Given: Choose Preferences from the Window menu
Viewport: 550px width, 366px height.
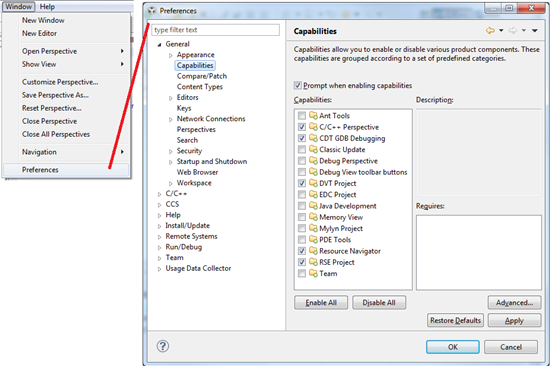Looking at the screenshot, I should 66,170.
